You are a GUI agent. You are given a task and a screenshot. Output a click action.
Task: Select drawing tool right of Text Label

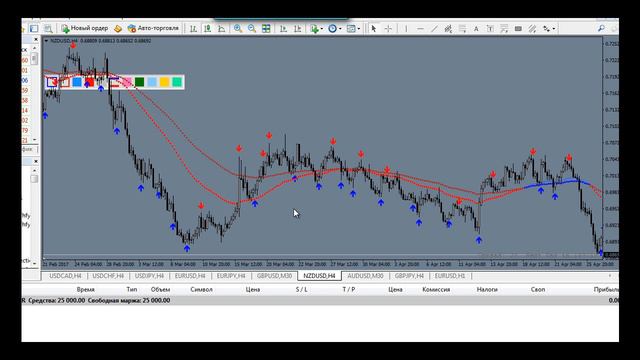[504, 29]
